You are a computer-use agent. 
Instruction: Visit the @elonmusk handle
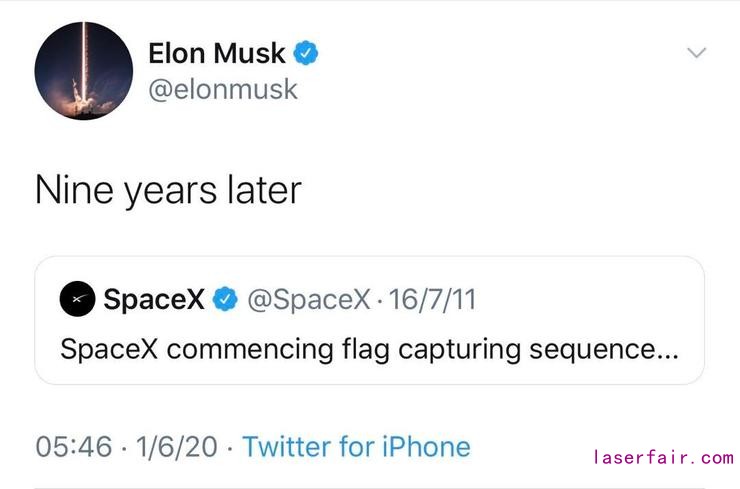point(223,89)
